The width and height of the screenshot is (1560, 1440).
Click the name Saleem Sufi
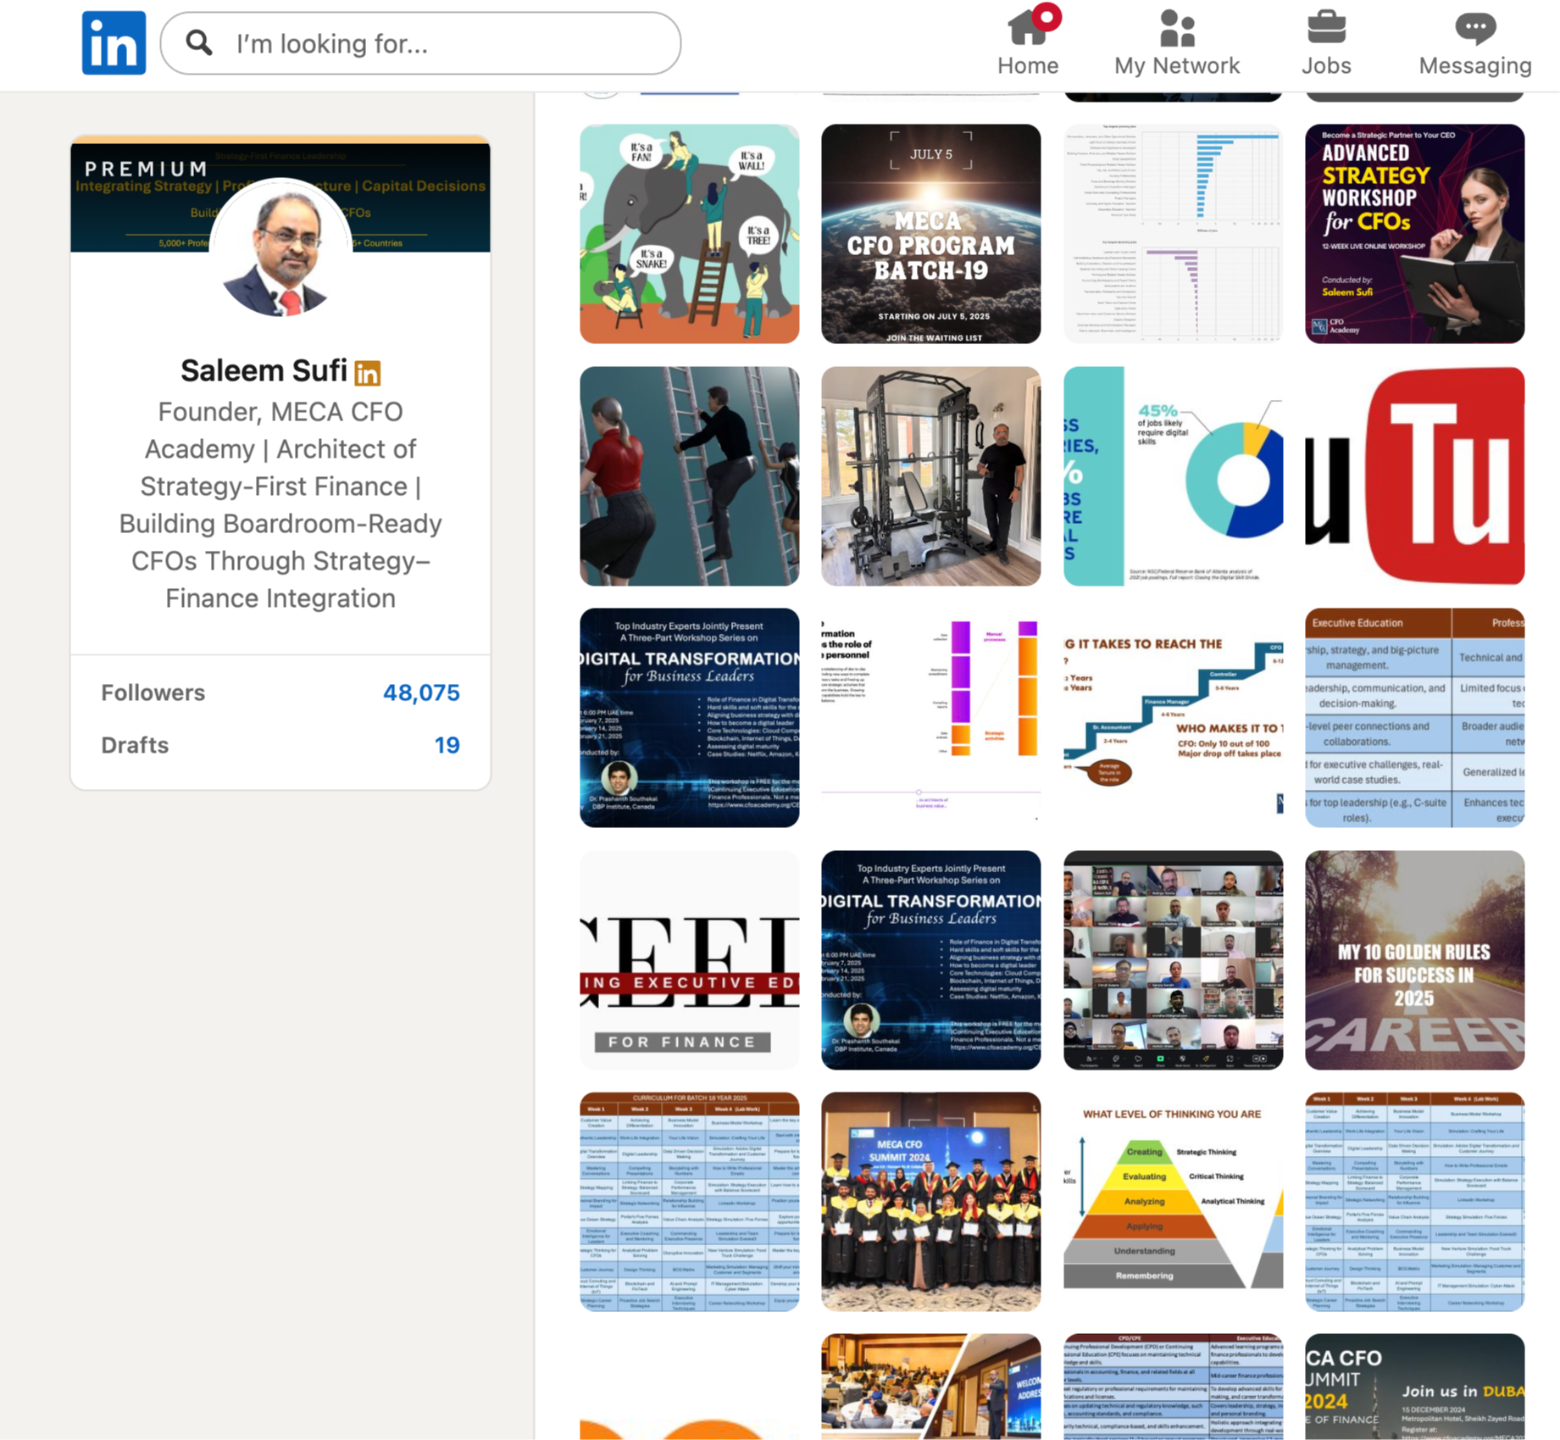tap(264, 371)
